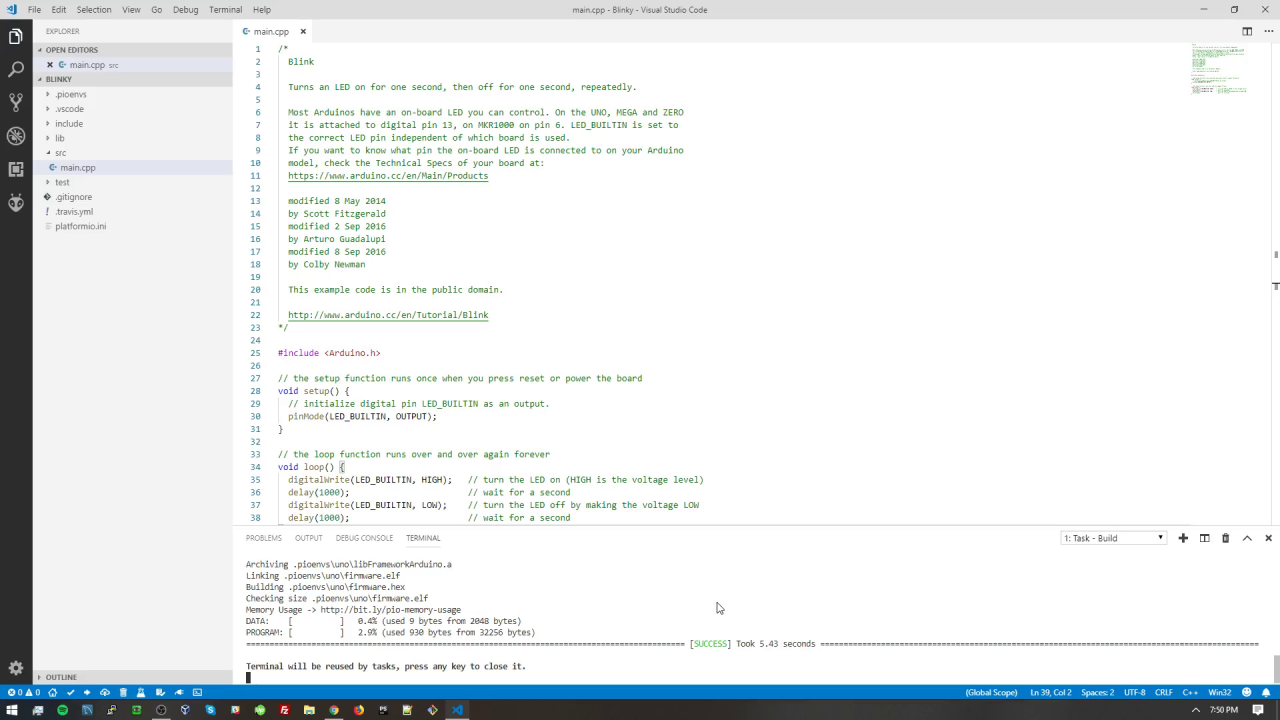The width and height of the screenshot is (1280, 720).
Task: Select Task - Build terminal dropdown
Action: pyautogui.click(x=1113, y=538)
